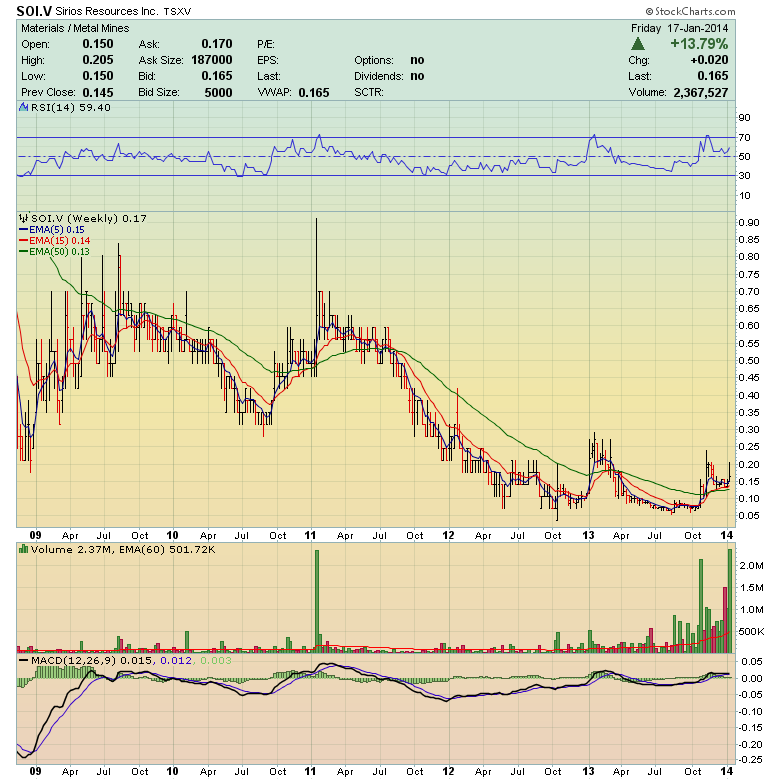The image size is (780, 780).
Task: Click the Prev Close value 0.145
Action: [98, 93]
